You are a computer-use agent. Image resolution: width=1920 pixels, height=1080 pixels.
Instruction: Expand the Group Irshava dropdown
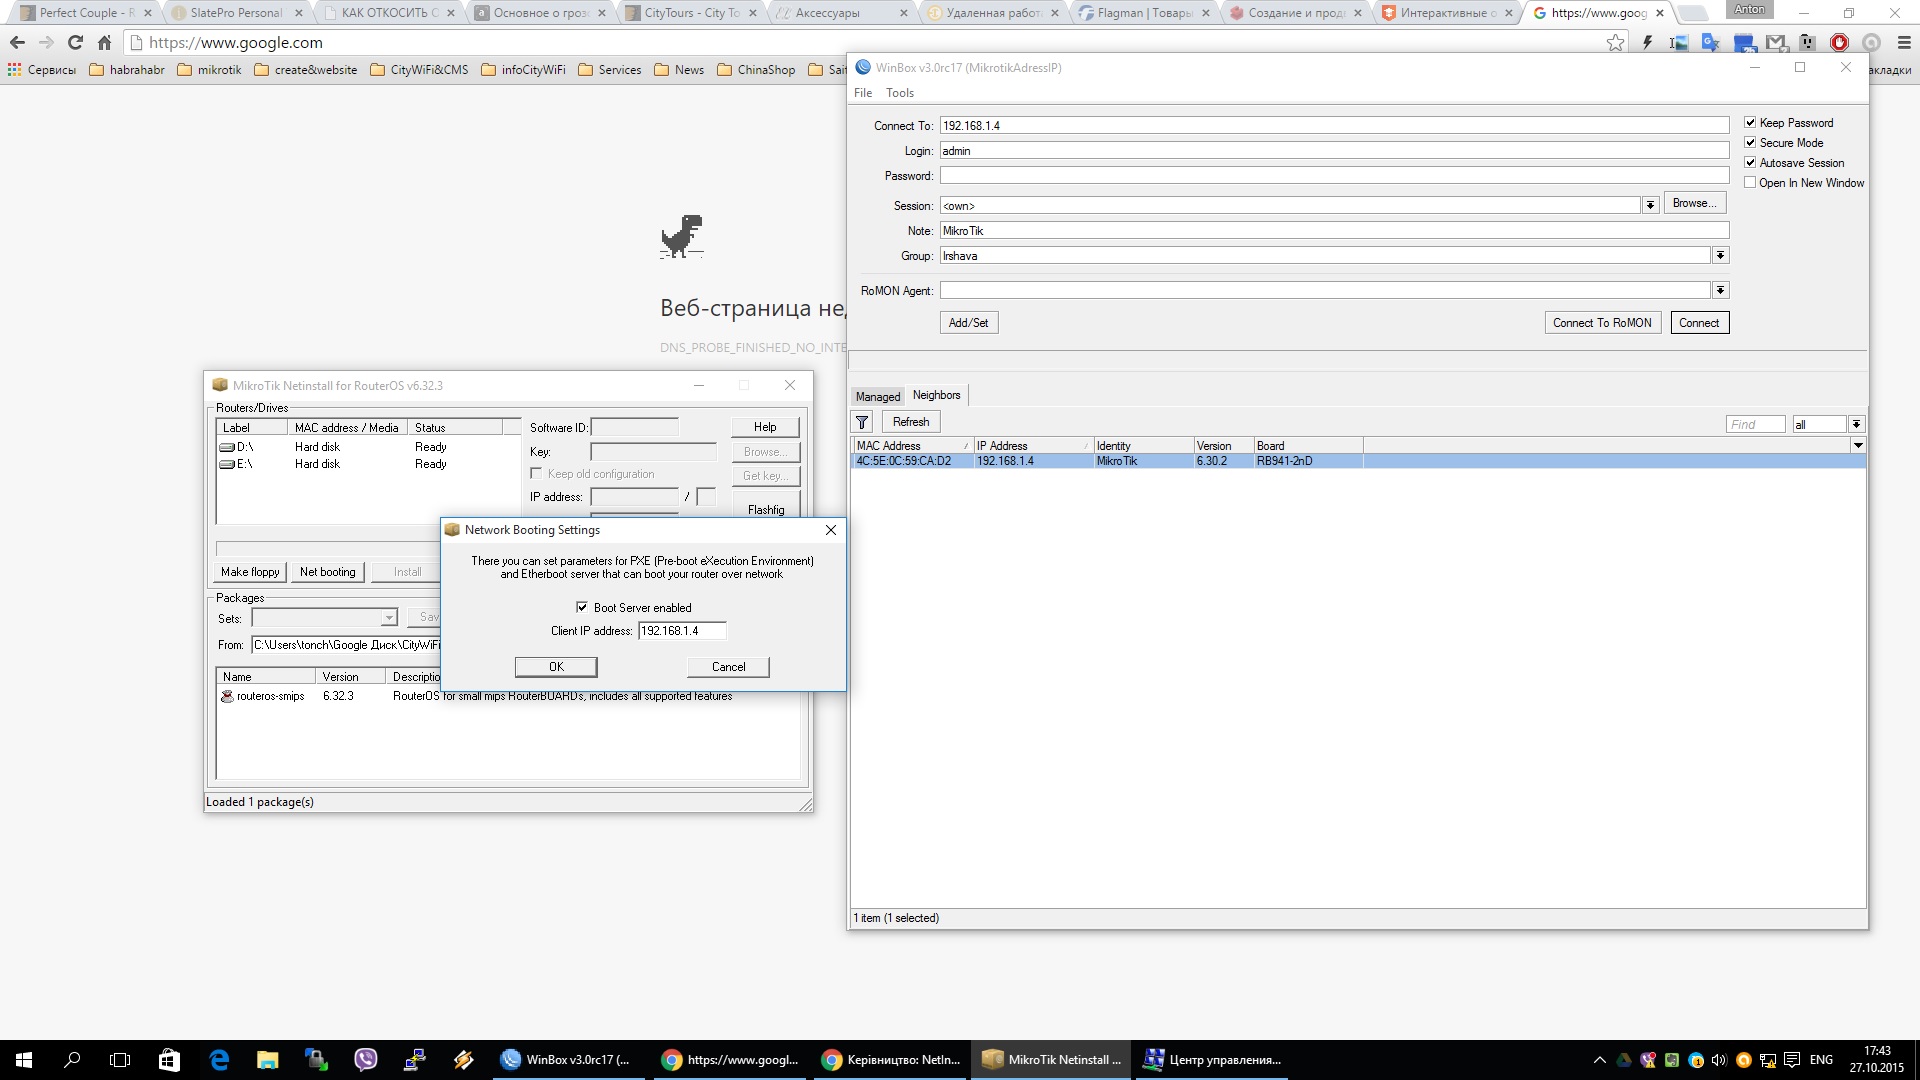point(1720,255)
